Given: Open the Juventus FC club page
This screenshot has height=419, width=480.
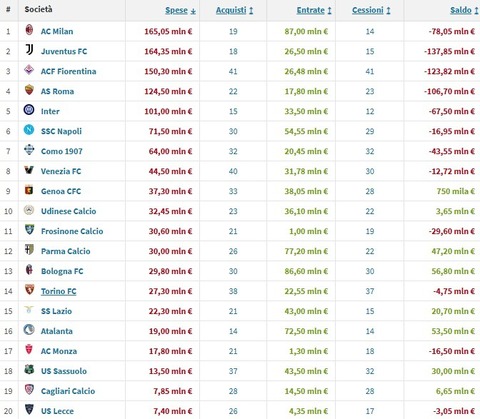Looking at the screenshot, I should [x=64, y=51].
